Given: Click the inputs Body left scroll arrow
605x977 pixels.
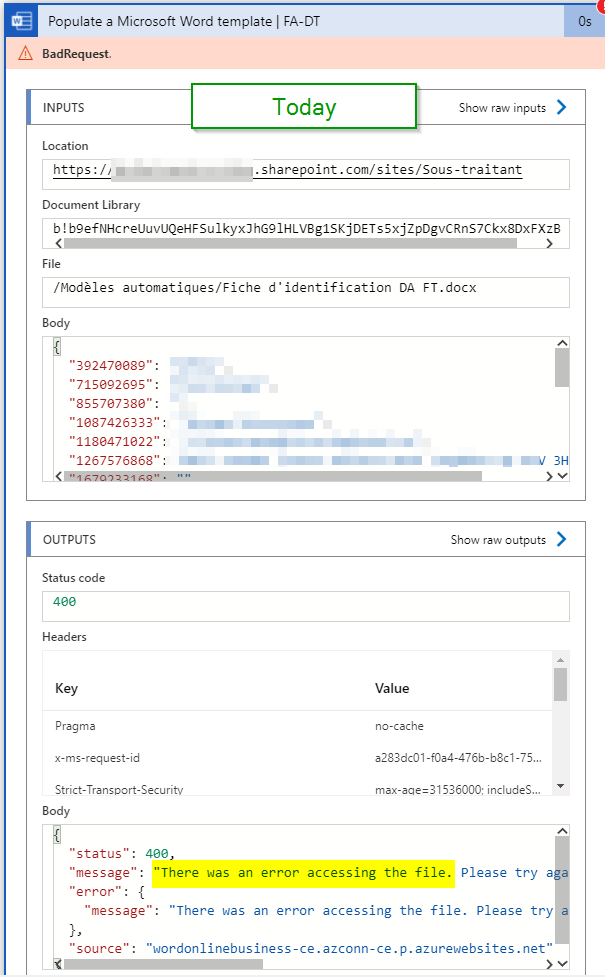Looking at the screenshot, I should pos(59,476).
